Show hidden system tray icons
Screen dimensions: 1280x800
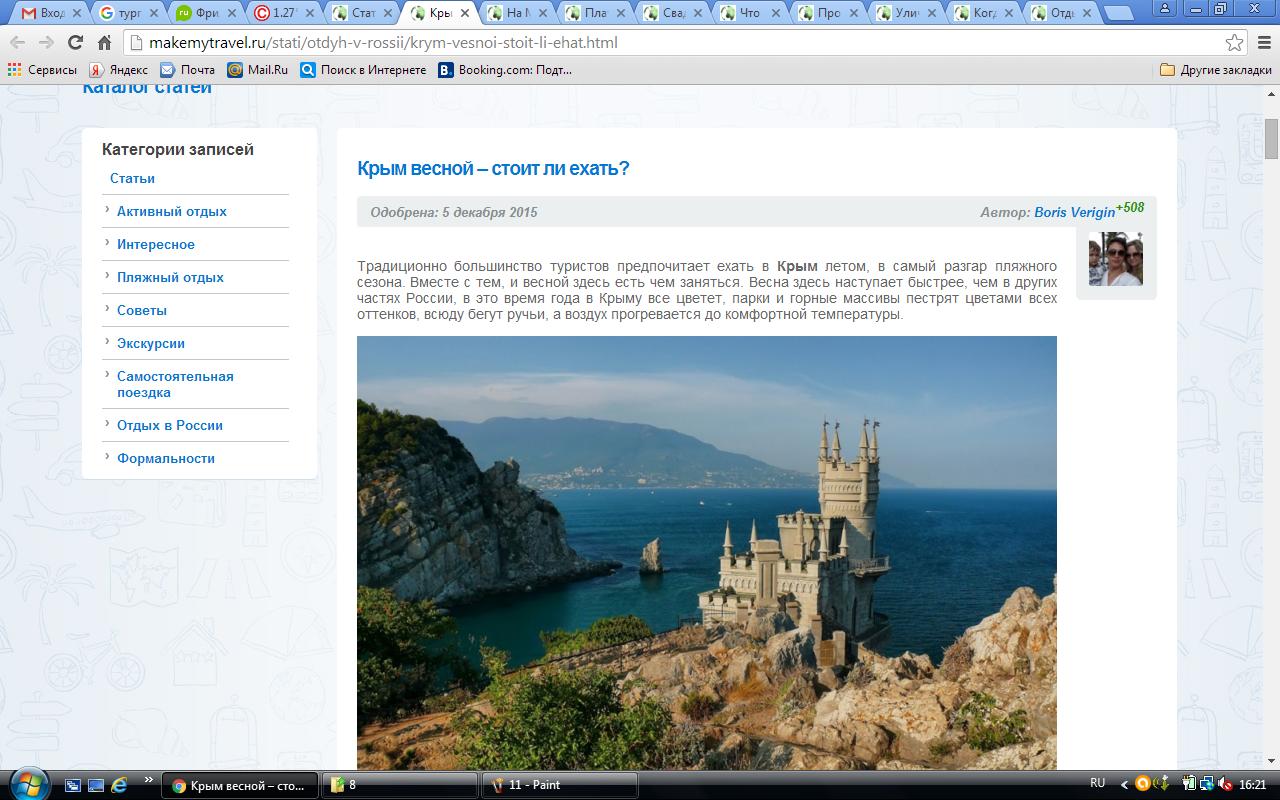click(x=1125, y=785)
